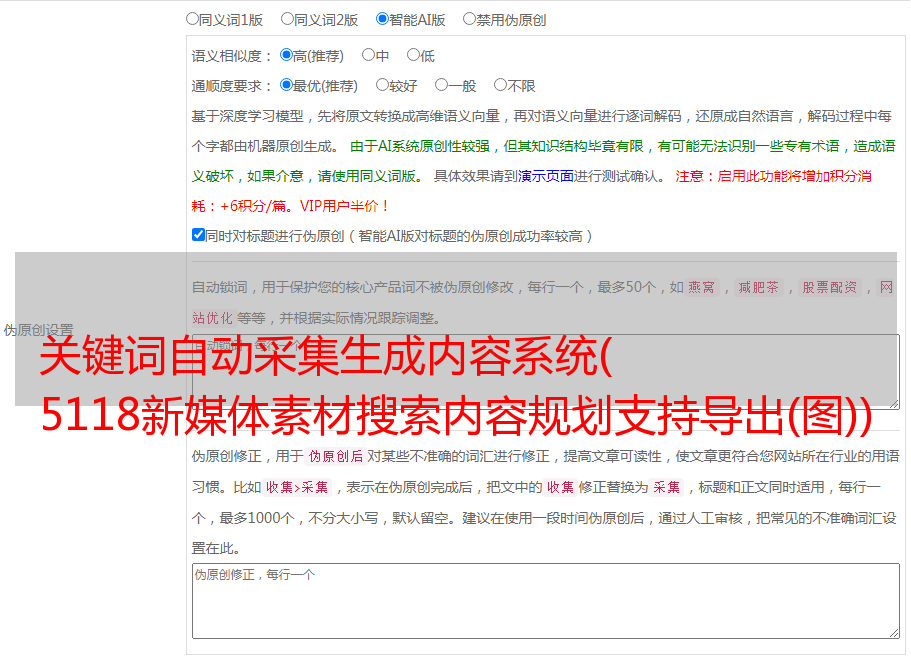Image resolution: width=911 pixels, height=658 pixels.
Task: Set 通顺度要求 to 最优(推荐)
Action: click(286, 85)
